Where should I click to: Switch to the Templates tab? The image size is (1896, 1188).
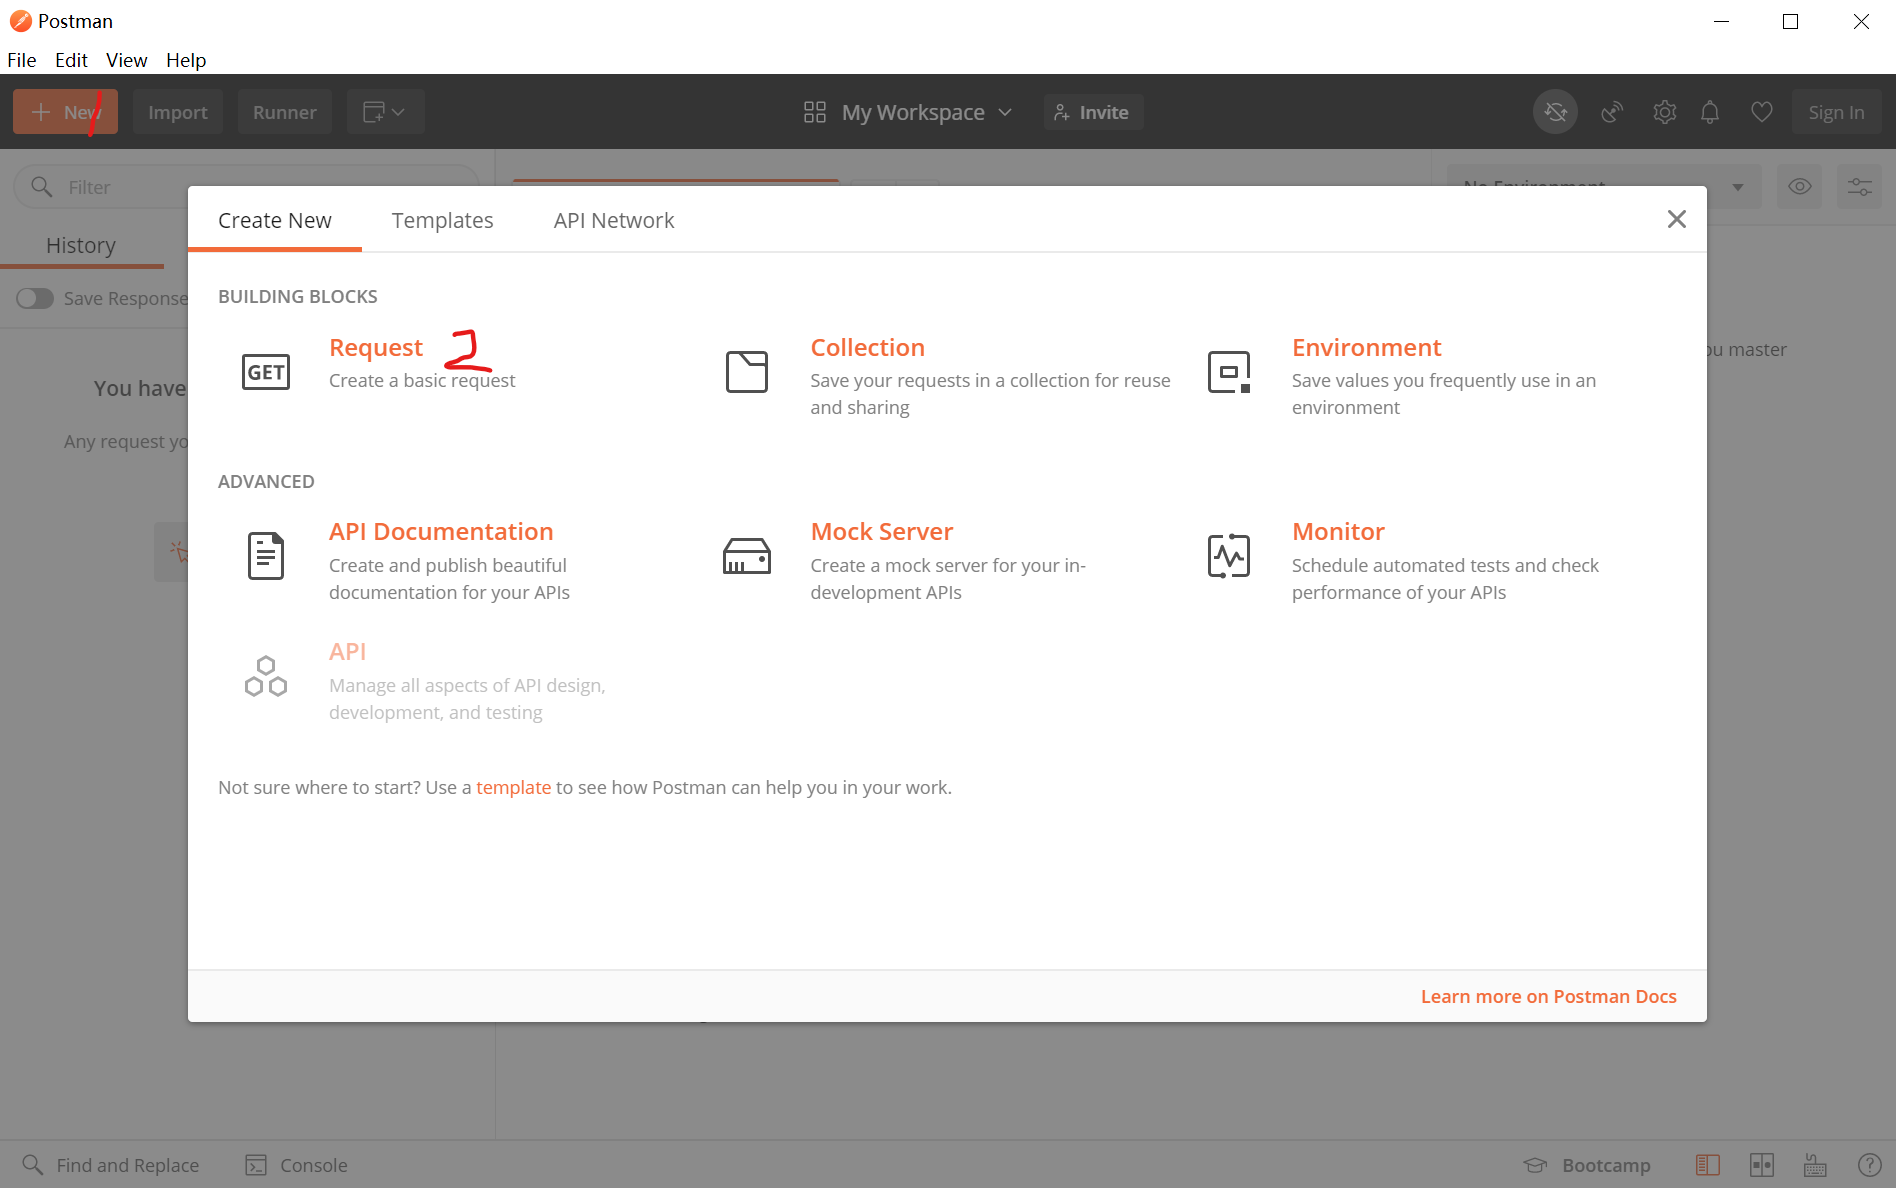[442, 220]
